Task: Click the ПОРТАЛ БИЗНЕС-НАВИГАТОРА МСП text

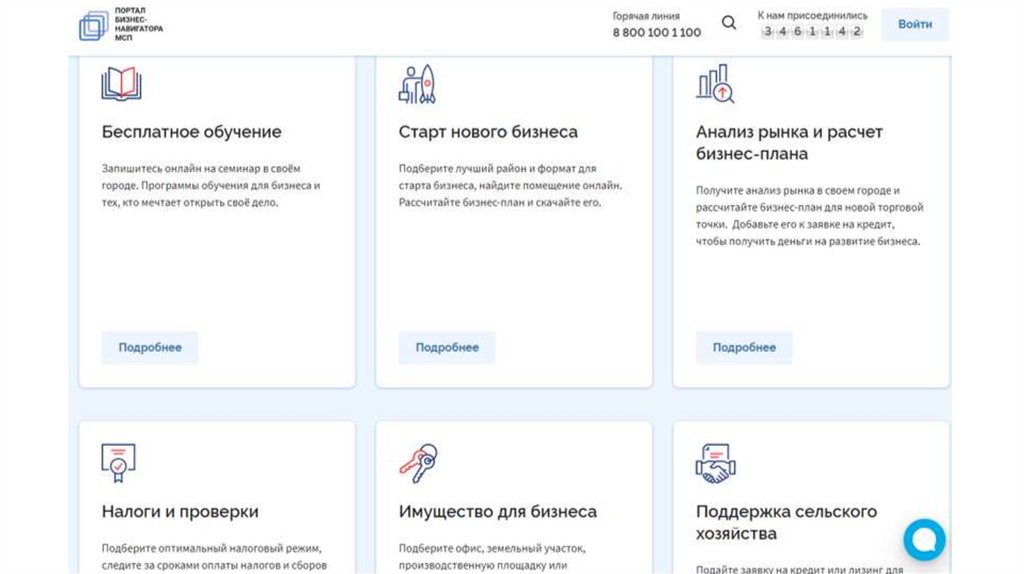Action: click(138, 24)
